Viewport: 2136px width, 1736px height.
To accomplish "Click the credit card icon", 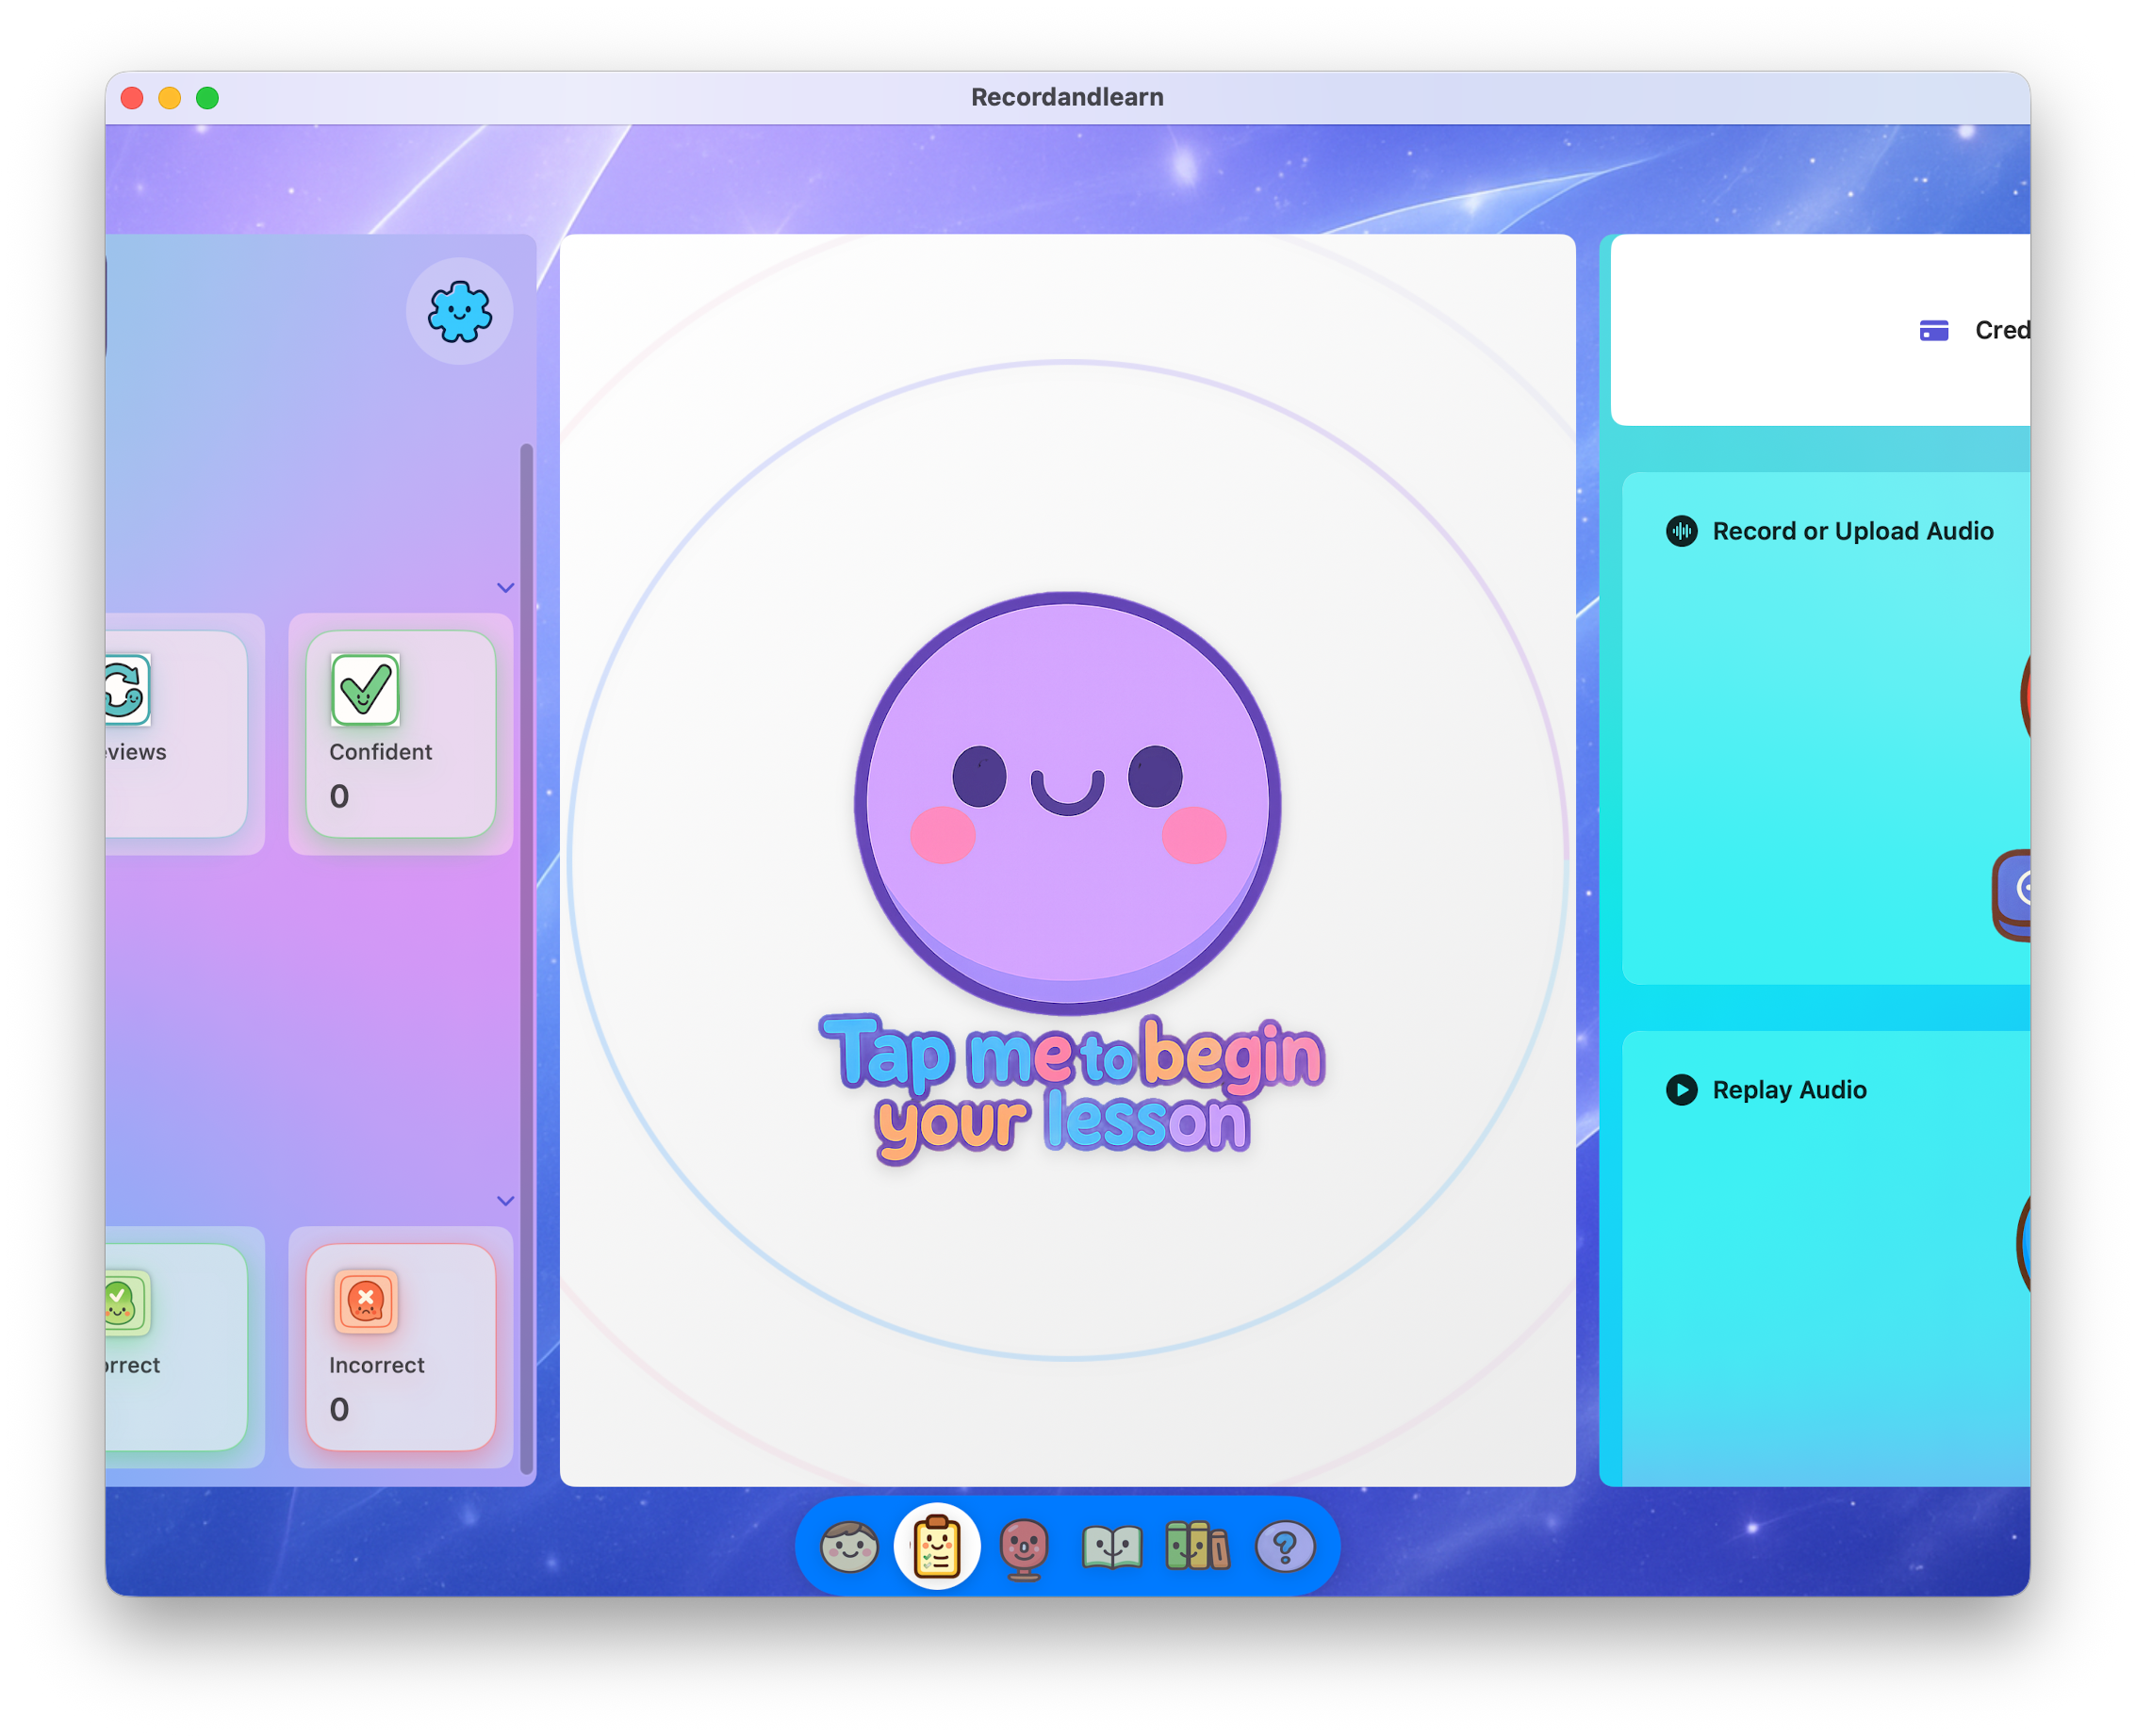I will (1933, 330).
